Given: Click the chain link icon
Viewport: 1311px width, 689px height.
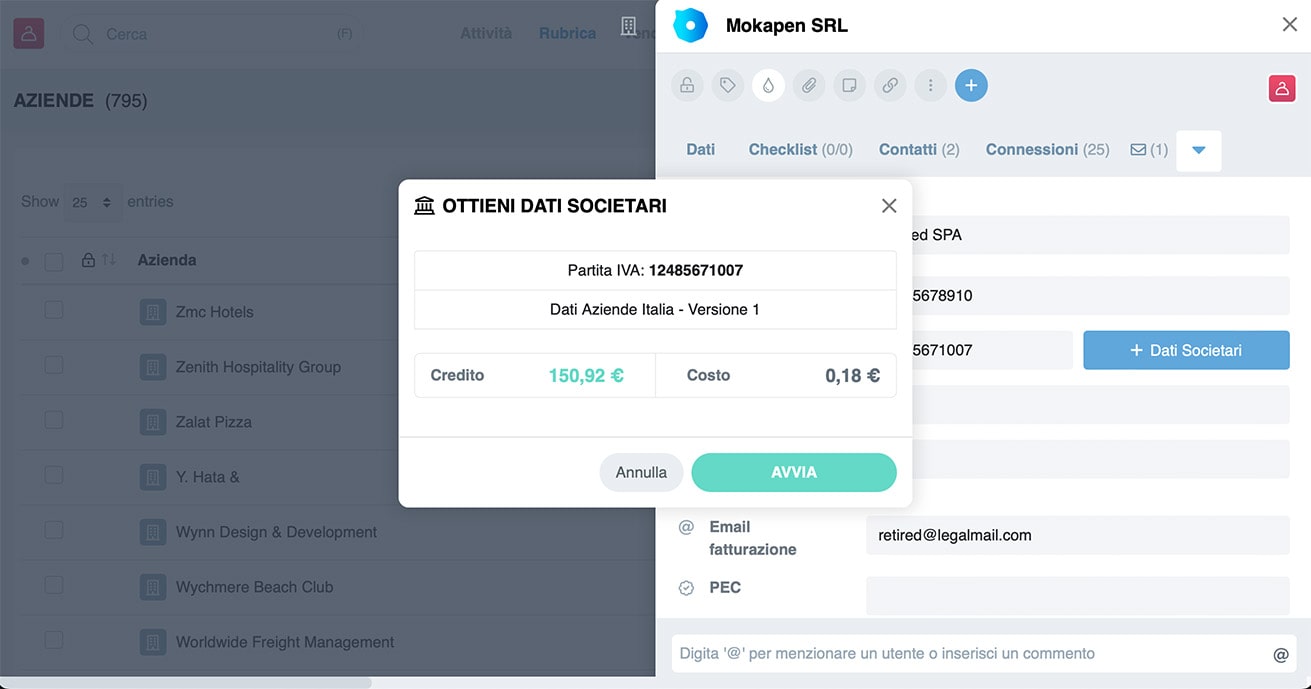Looking at the screenshot, I should [x=890, y=86].
